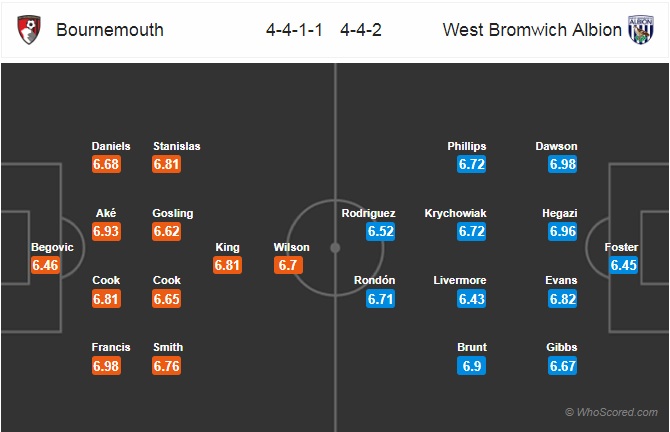Image resolution: width=670 pixels, height=432 pixels.
Task: Select the 4-4-2 formation label
Action: (x=361, y=30)
